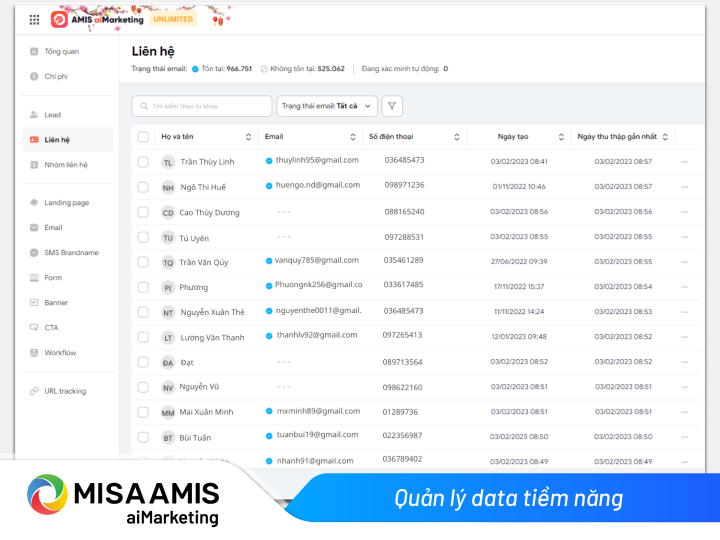720x540 pixels.
Task: Click verified badge next to thuylinh95@gmail.com
Action: [269, 161]
